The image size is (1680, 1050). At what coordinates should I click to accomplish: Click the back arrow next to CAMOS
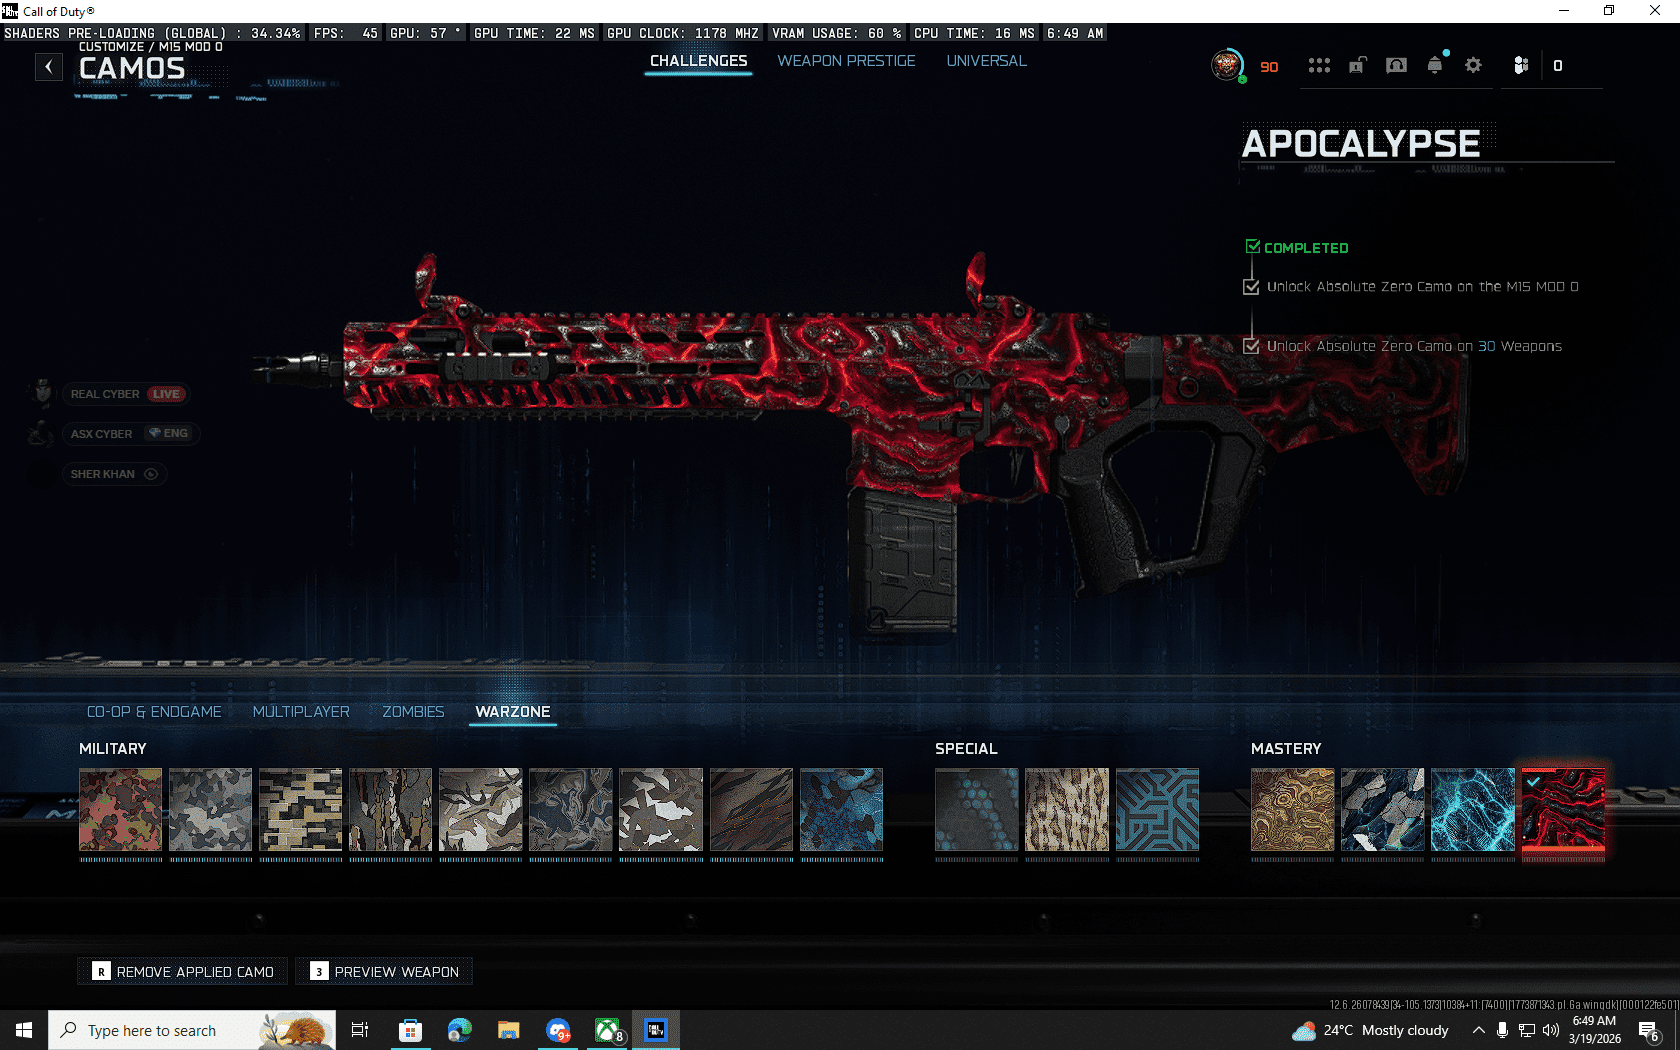point(49,67)
